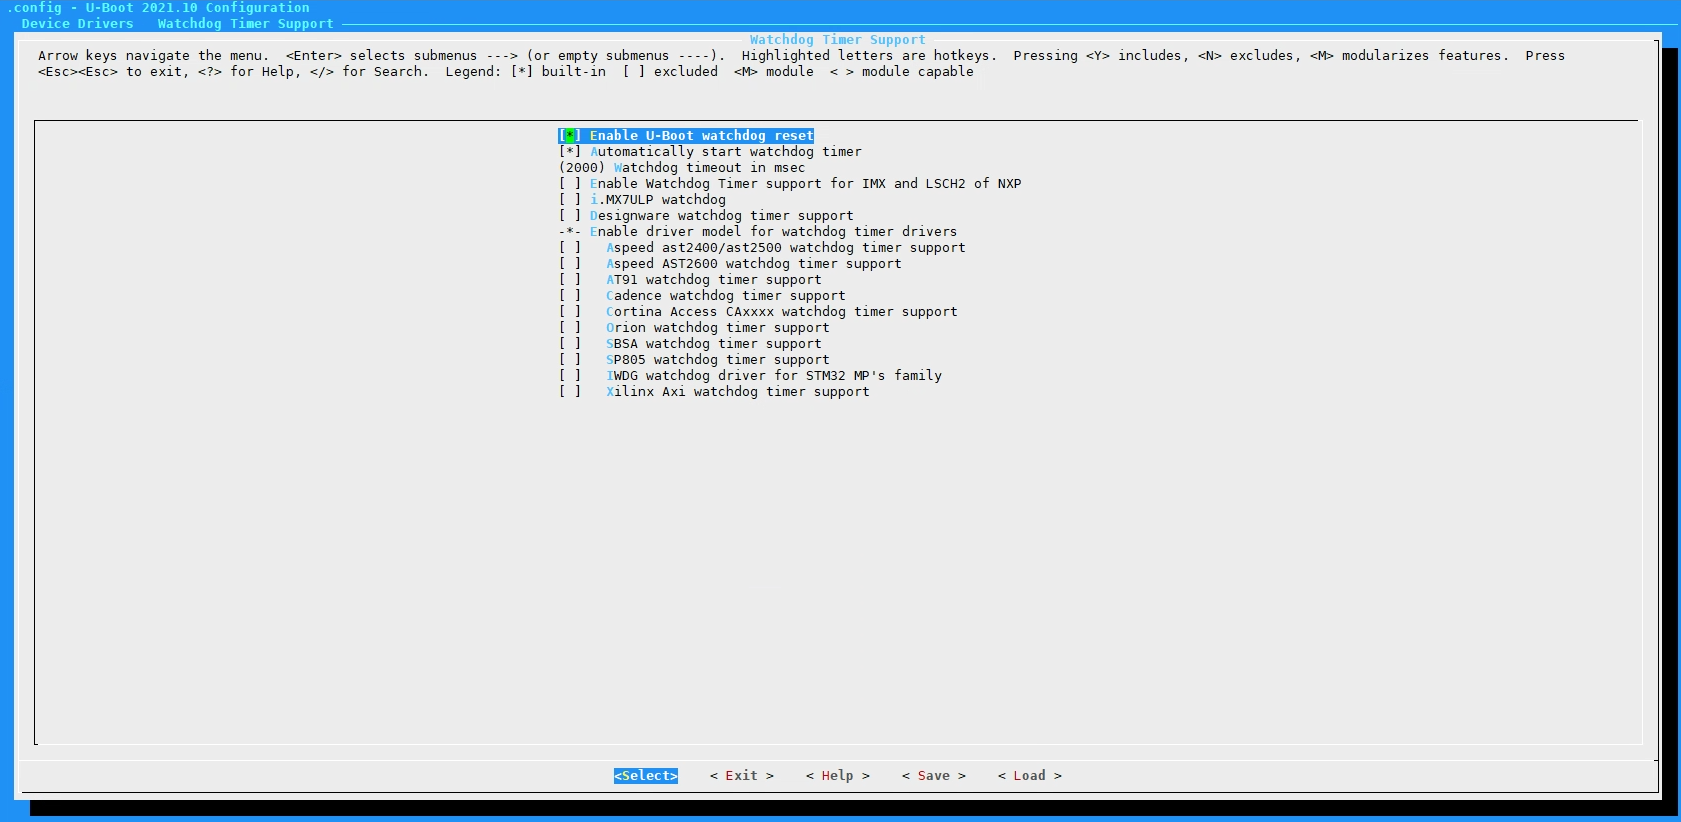Toggle IWDG watchdog driver STM32 checkbox

pos(570,376)
